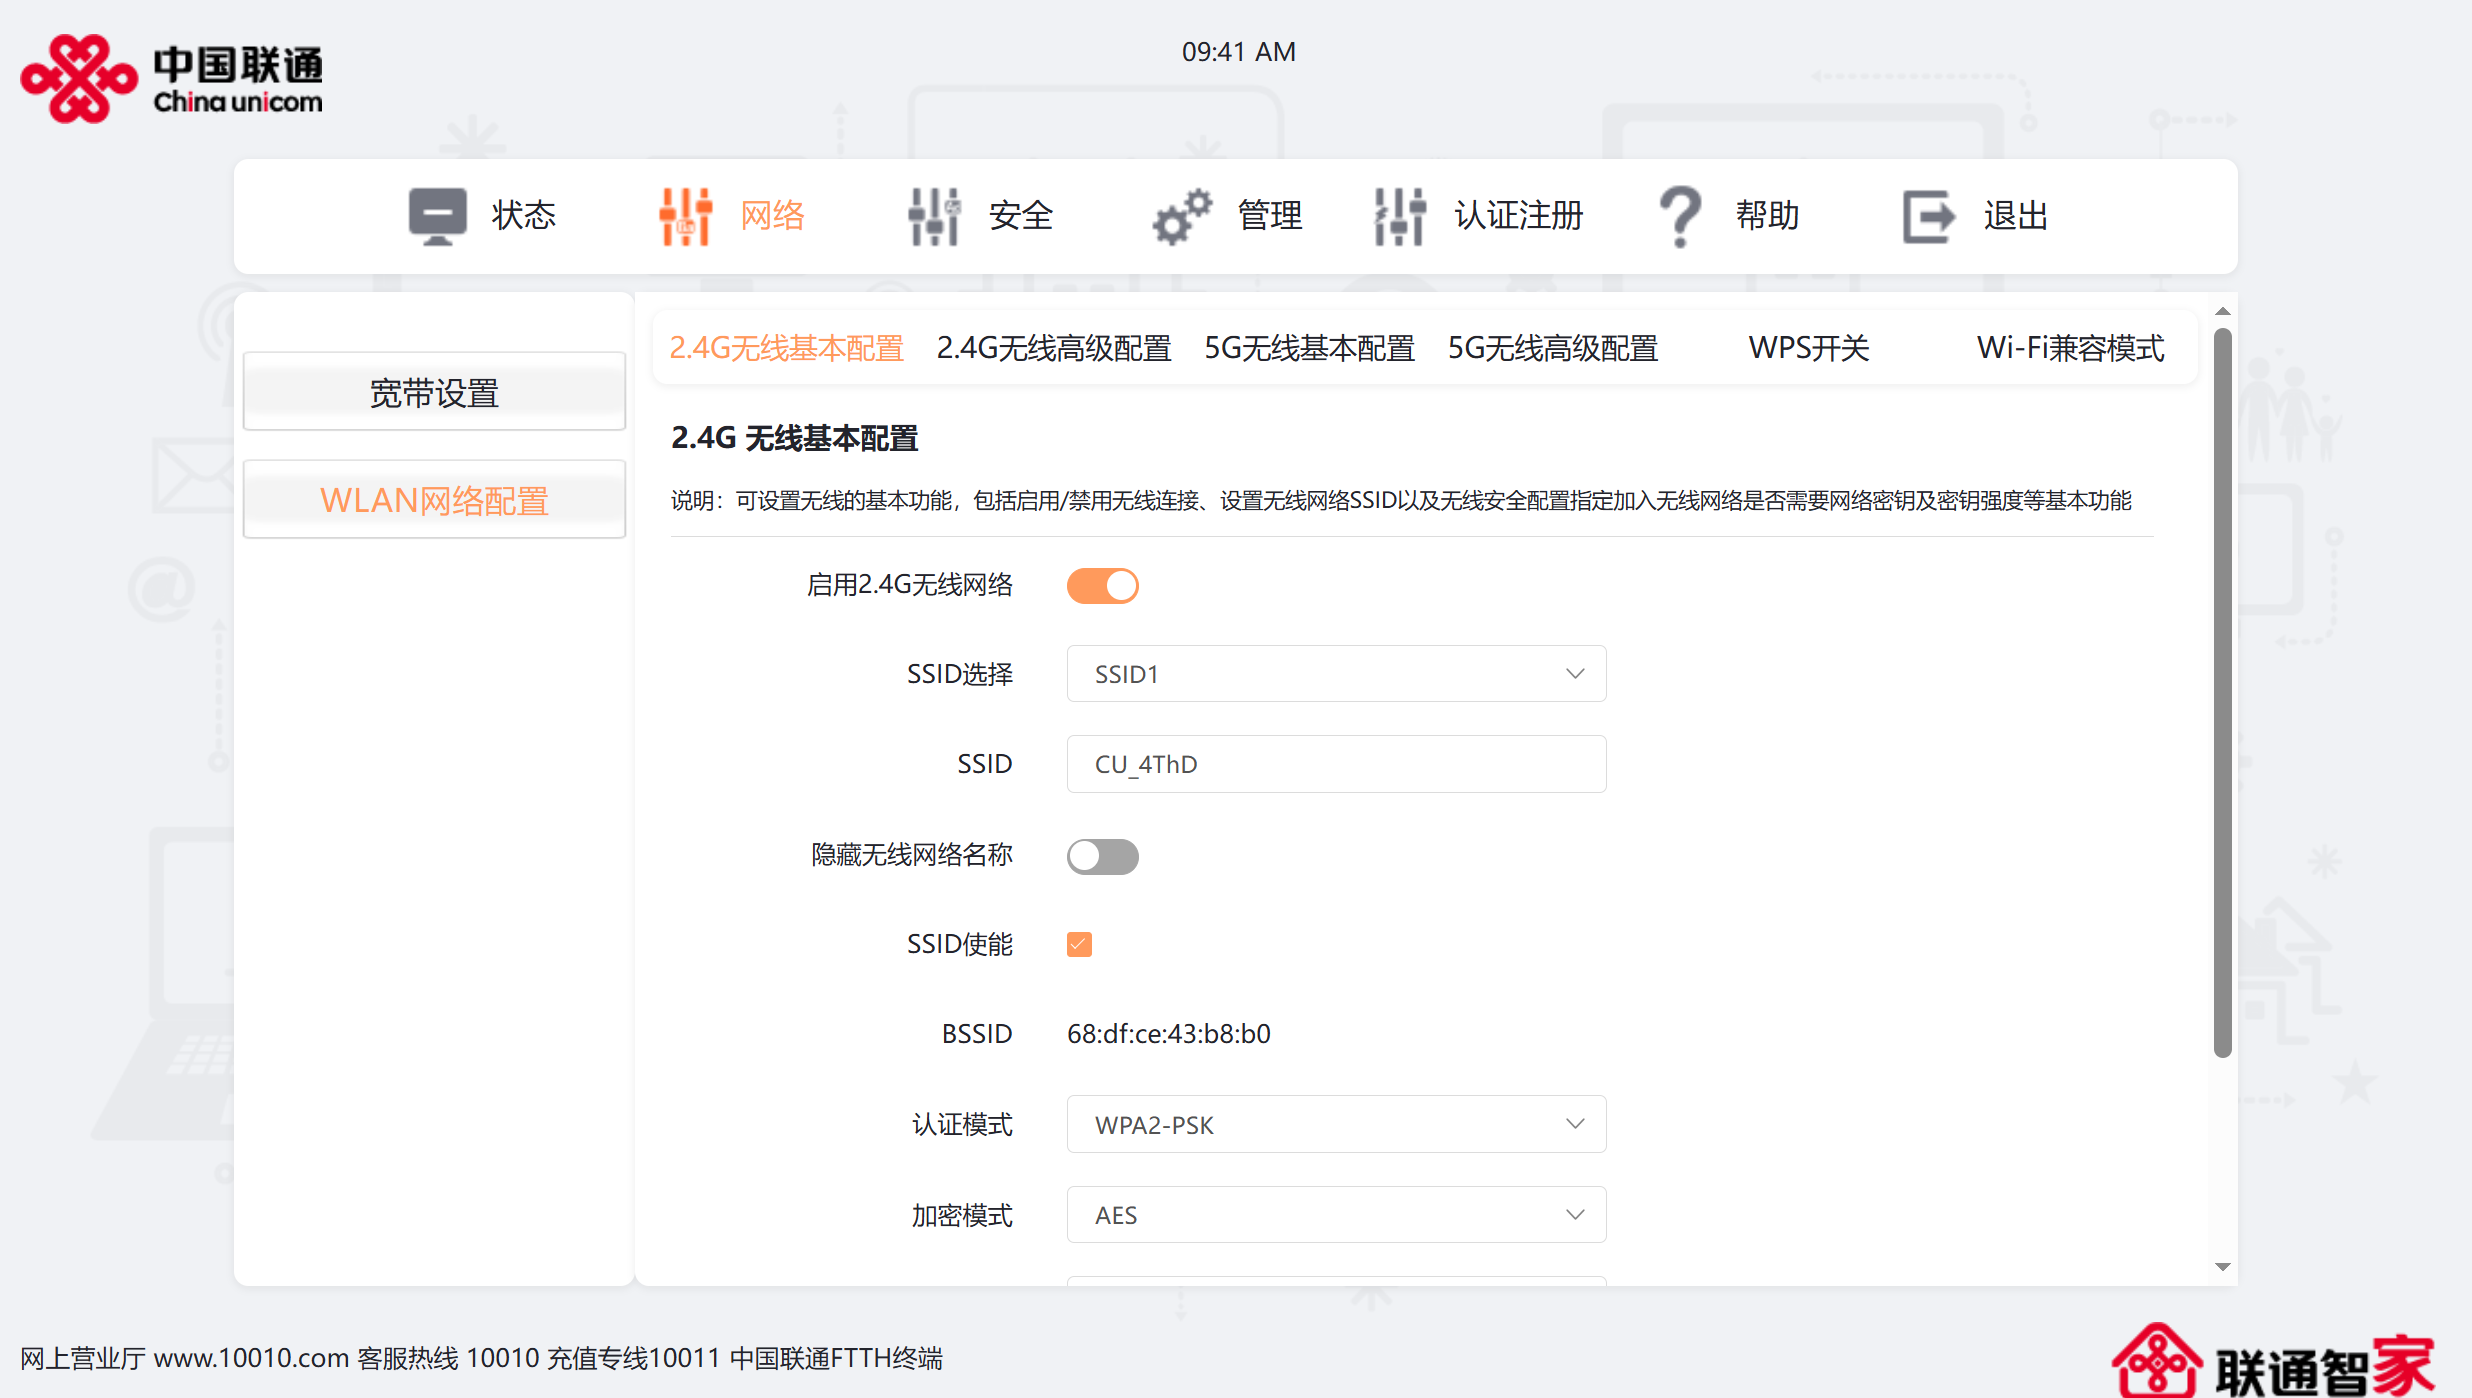Turn on 隐藏无线网络名称 toggle

[x=1102, y=856]
